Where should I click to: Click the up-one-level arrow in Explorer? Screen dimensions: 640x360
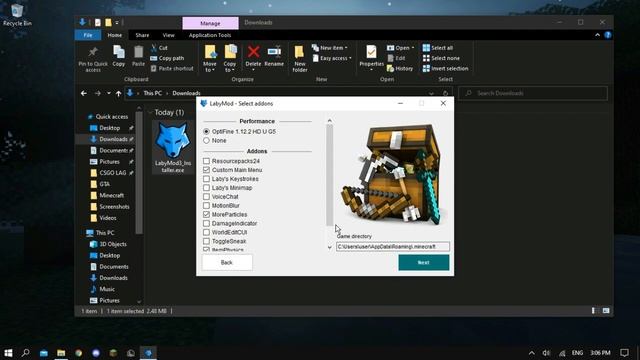[x=118, y=93]
